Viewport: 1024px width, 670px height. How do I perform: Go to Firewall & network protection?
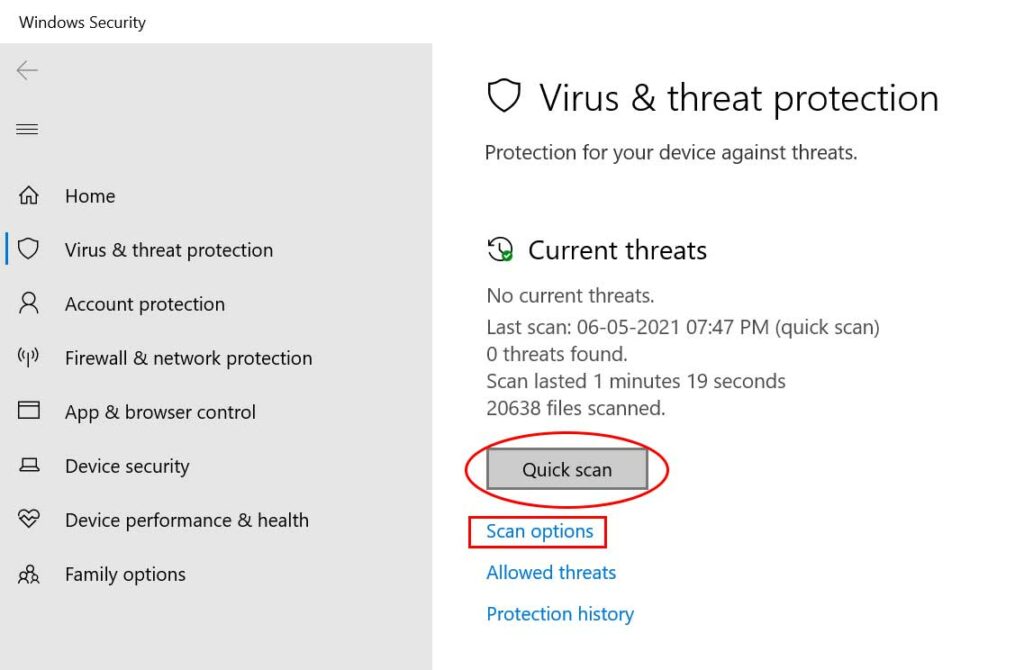189,359
